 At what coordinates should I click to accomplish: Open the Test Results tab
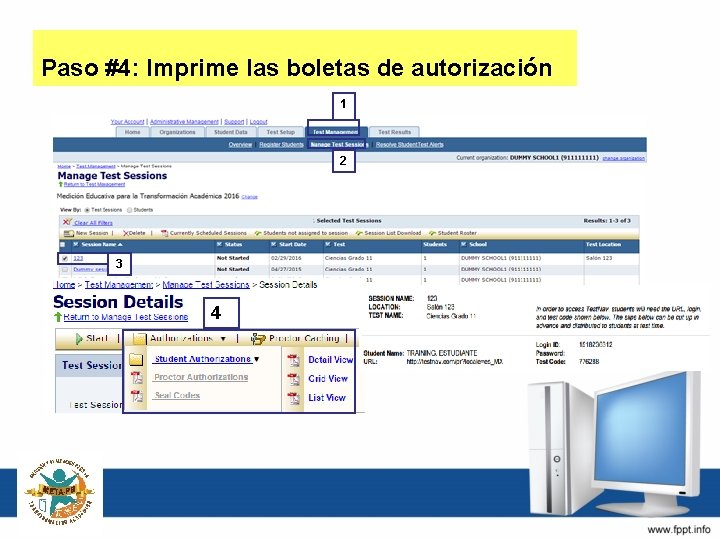click(394, 132)
